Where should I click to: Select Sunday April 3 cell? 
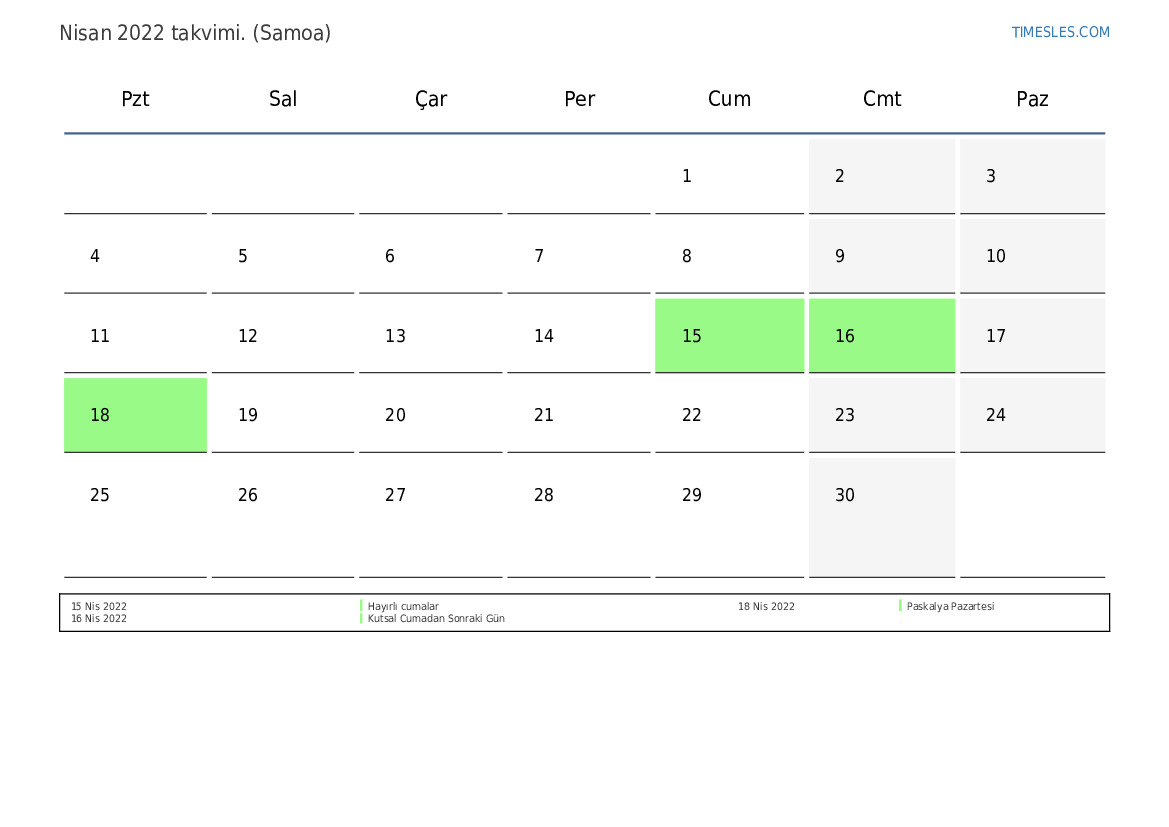[x=1032, y=177]
